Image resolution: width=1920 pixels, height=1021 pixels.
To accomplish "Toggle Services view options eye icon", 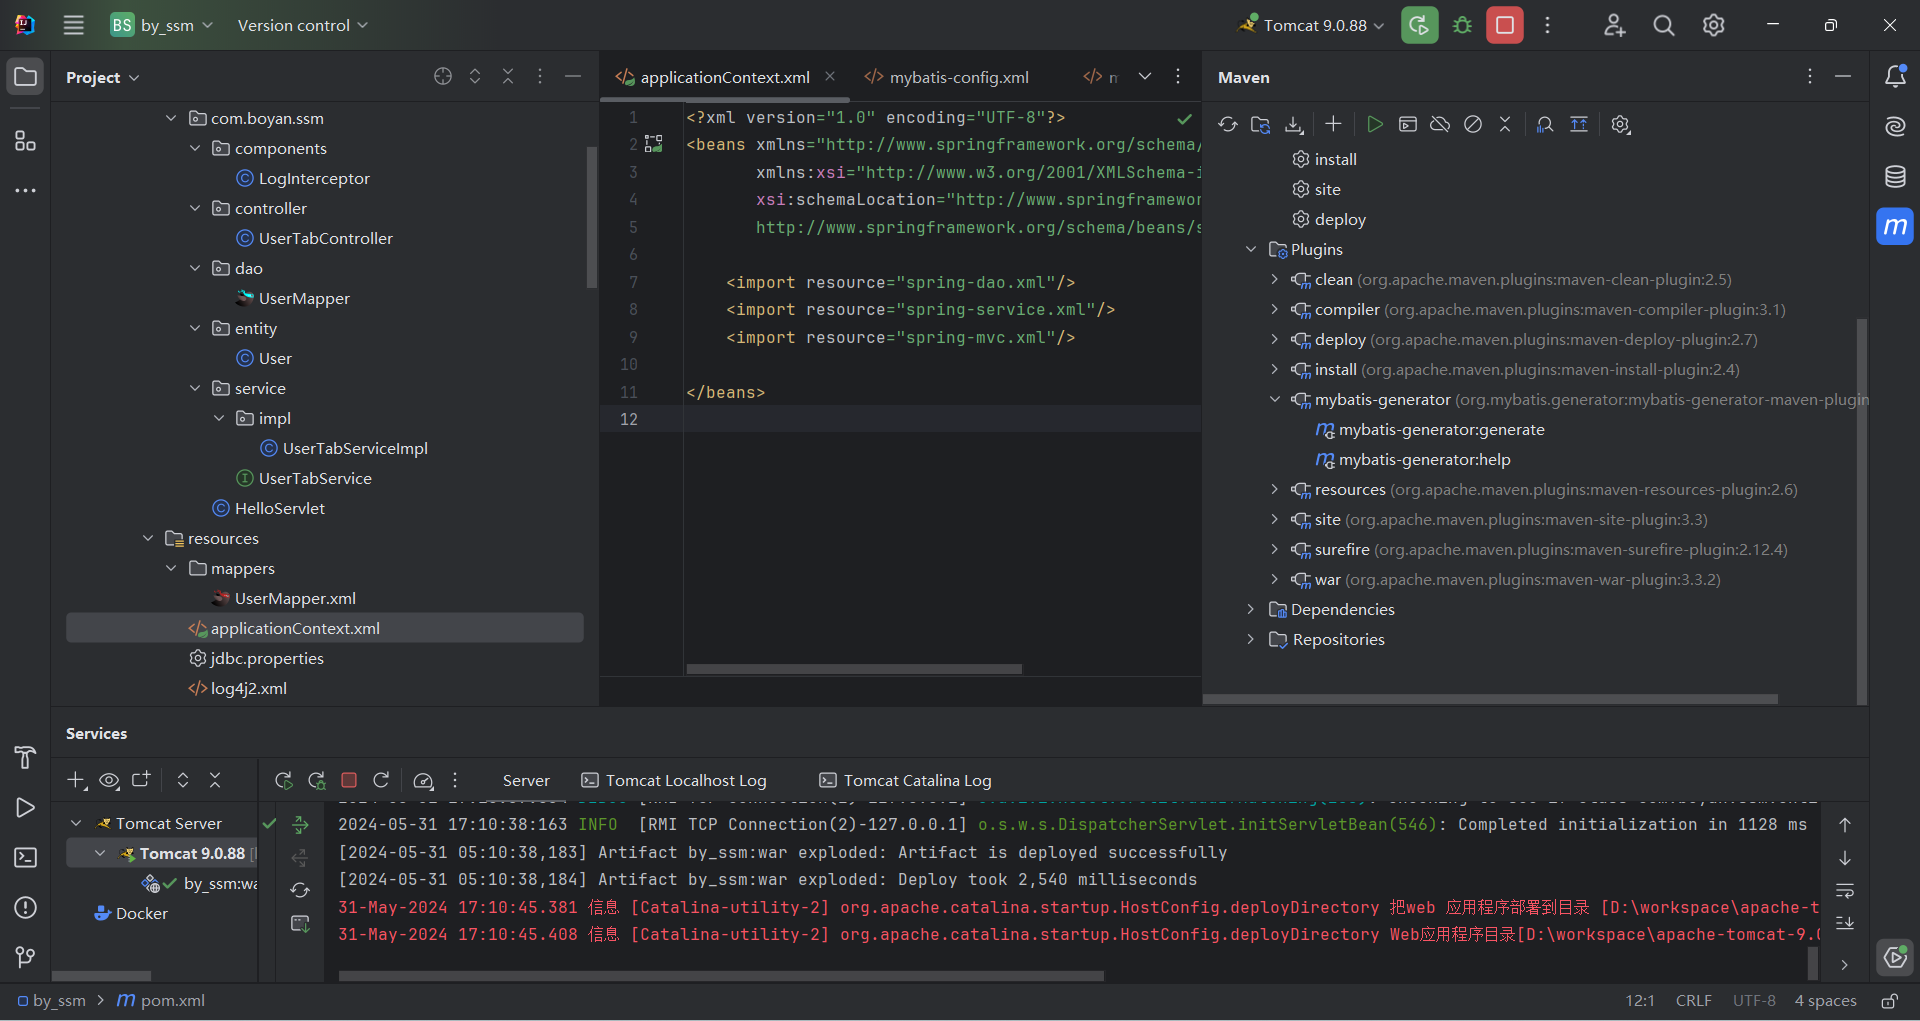I will (x=109, y=780).
